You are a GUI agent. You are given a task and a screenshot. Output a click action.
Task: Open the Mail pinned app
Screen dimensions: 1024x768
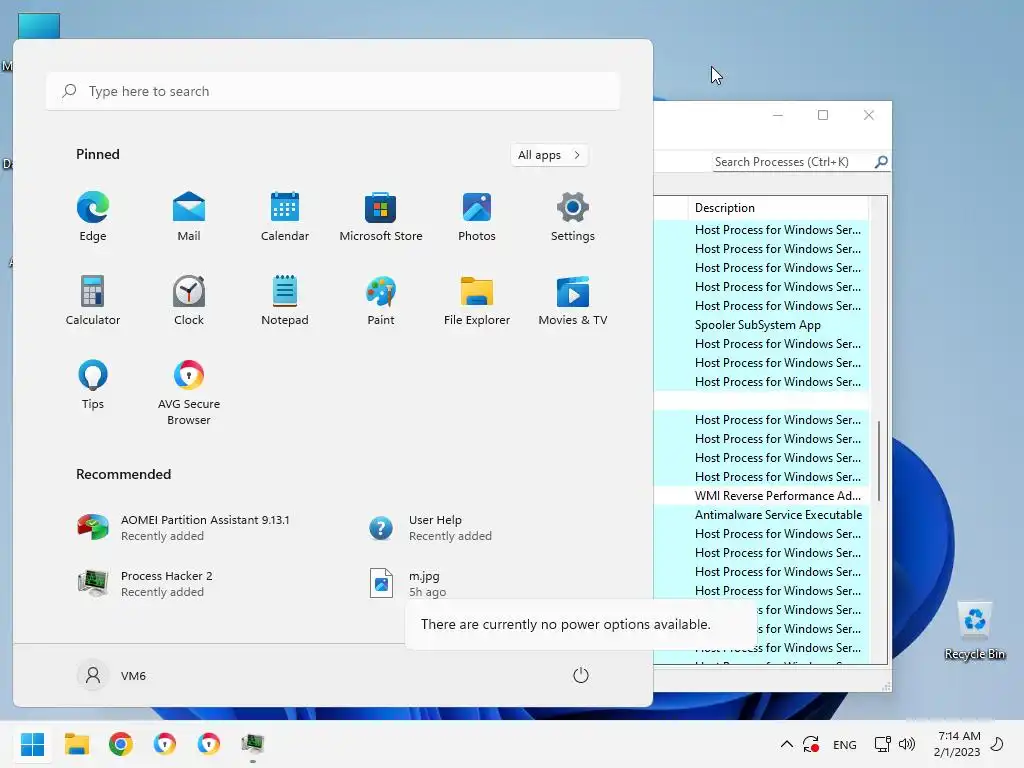(x=189, y=216)
